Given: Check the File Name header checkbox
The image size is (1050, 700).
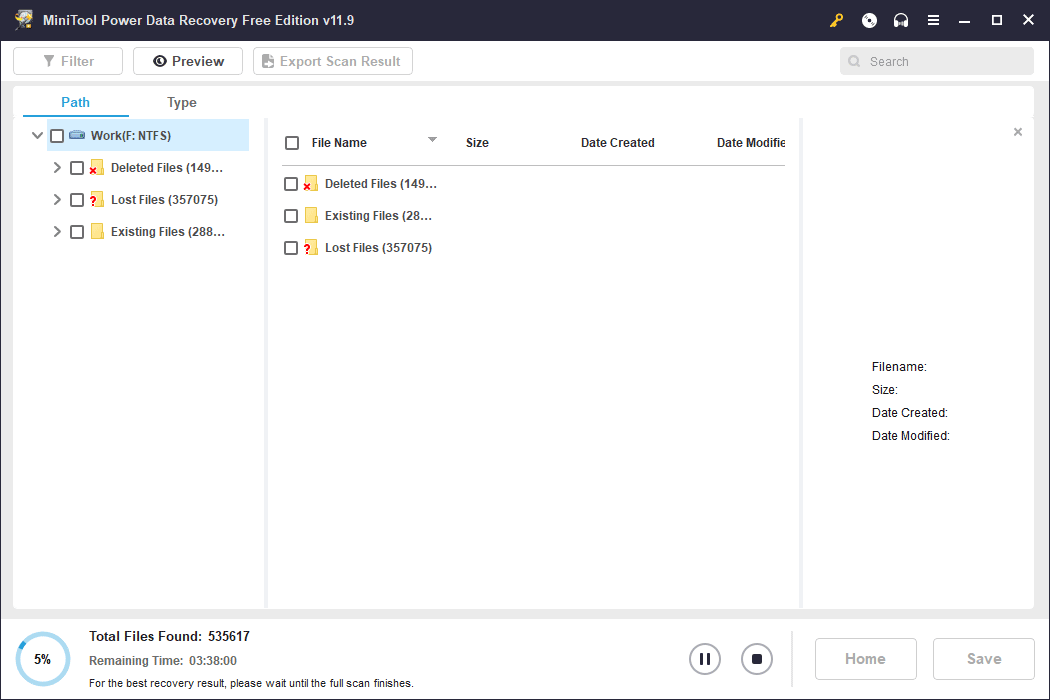Looking at the screenshot, I should [291, 142].
